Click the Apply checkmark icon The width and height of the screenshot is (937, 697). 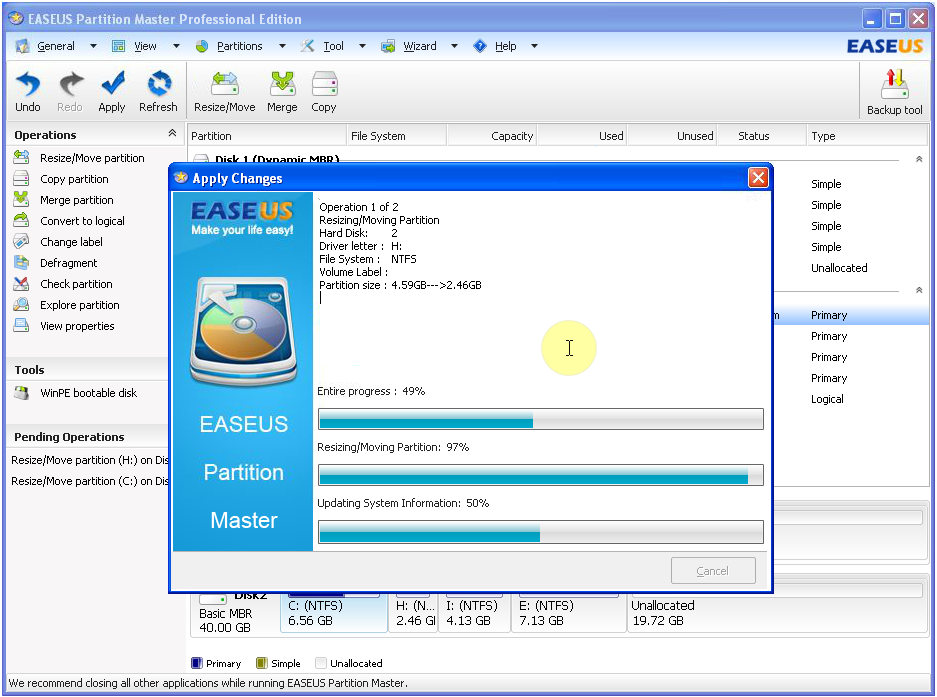point(112,84)
